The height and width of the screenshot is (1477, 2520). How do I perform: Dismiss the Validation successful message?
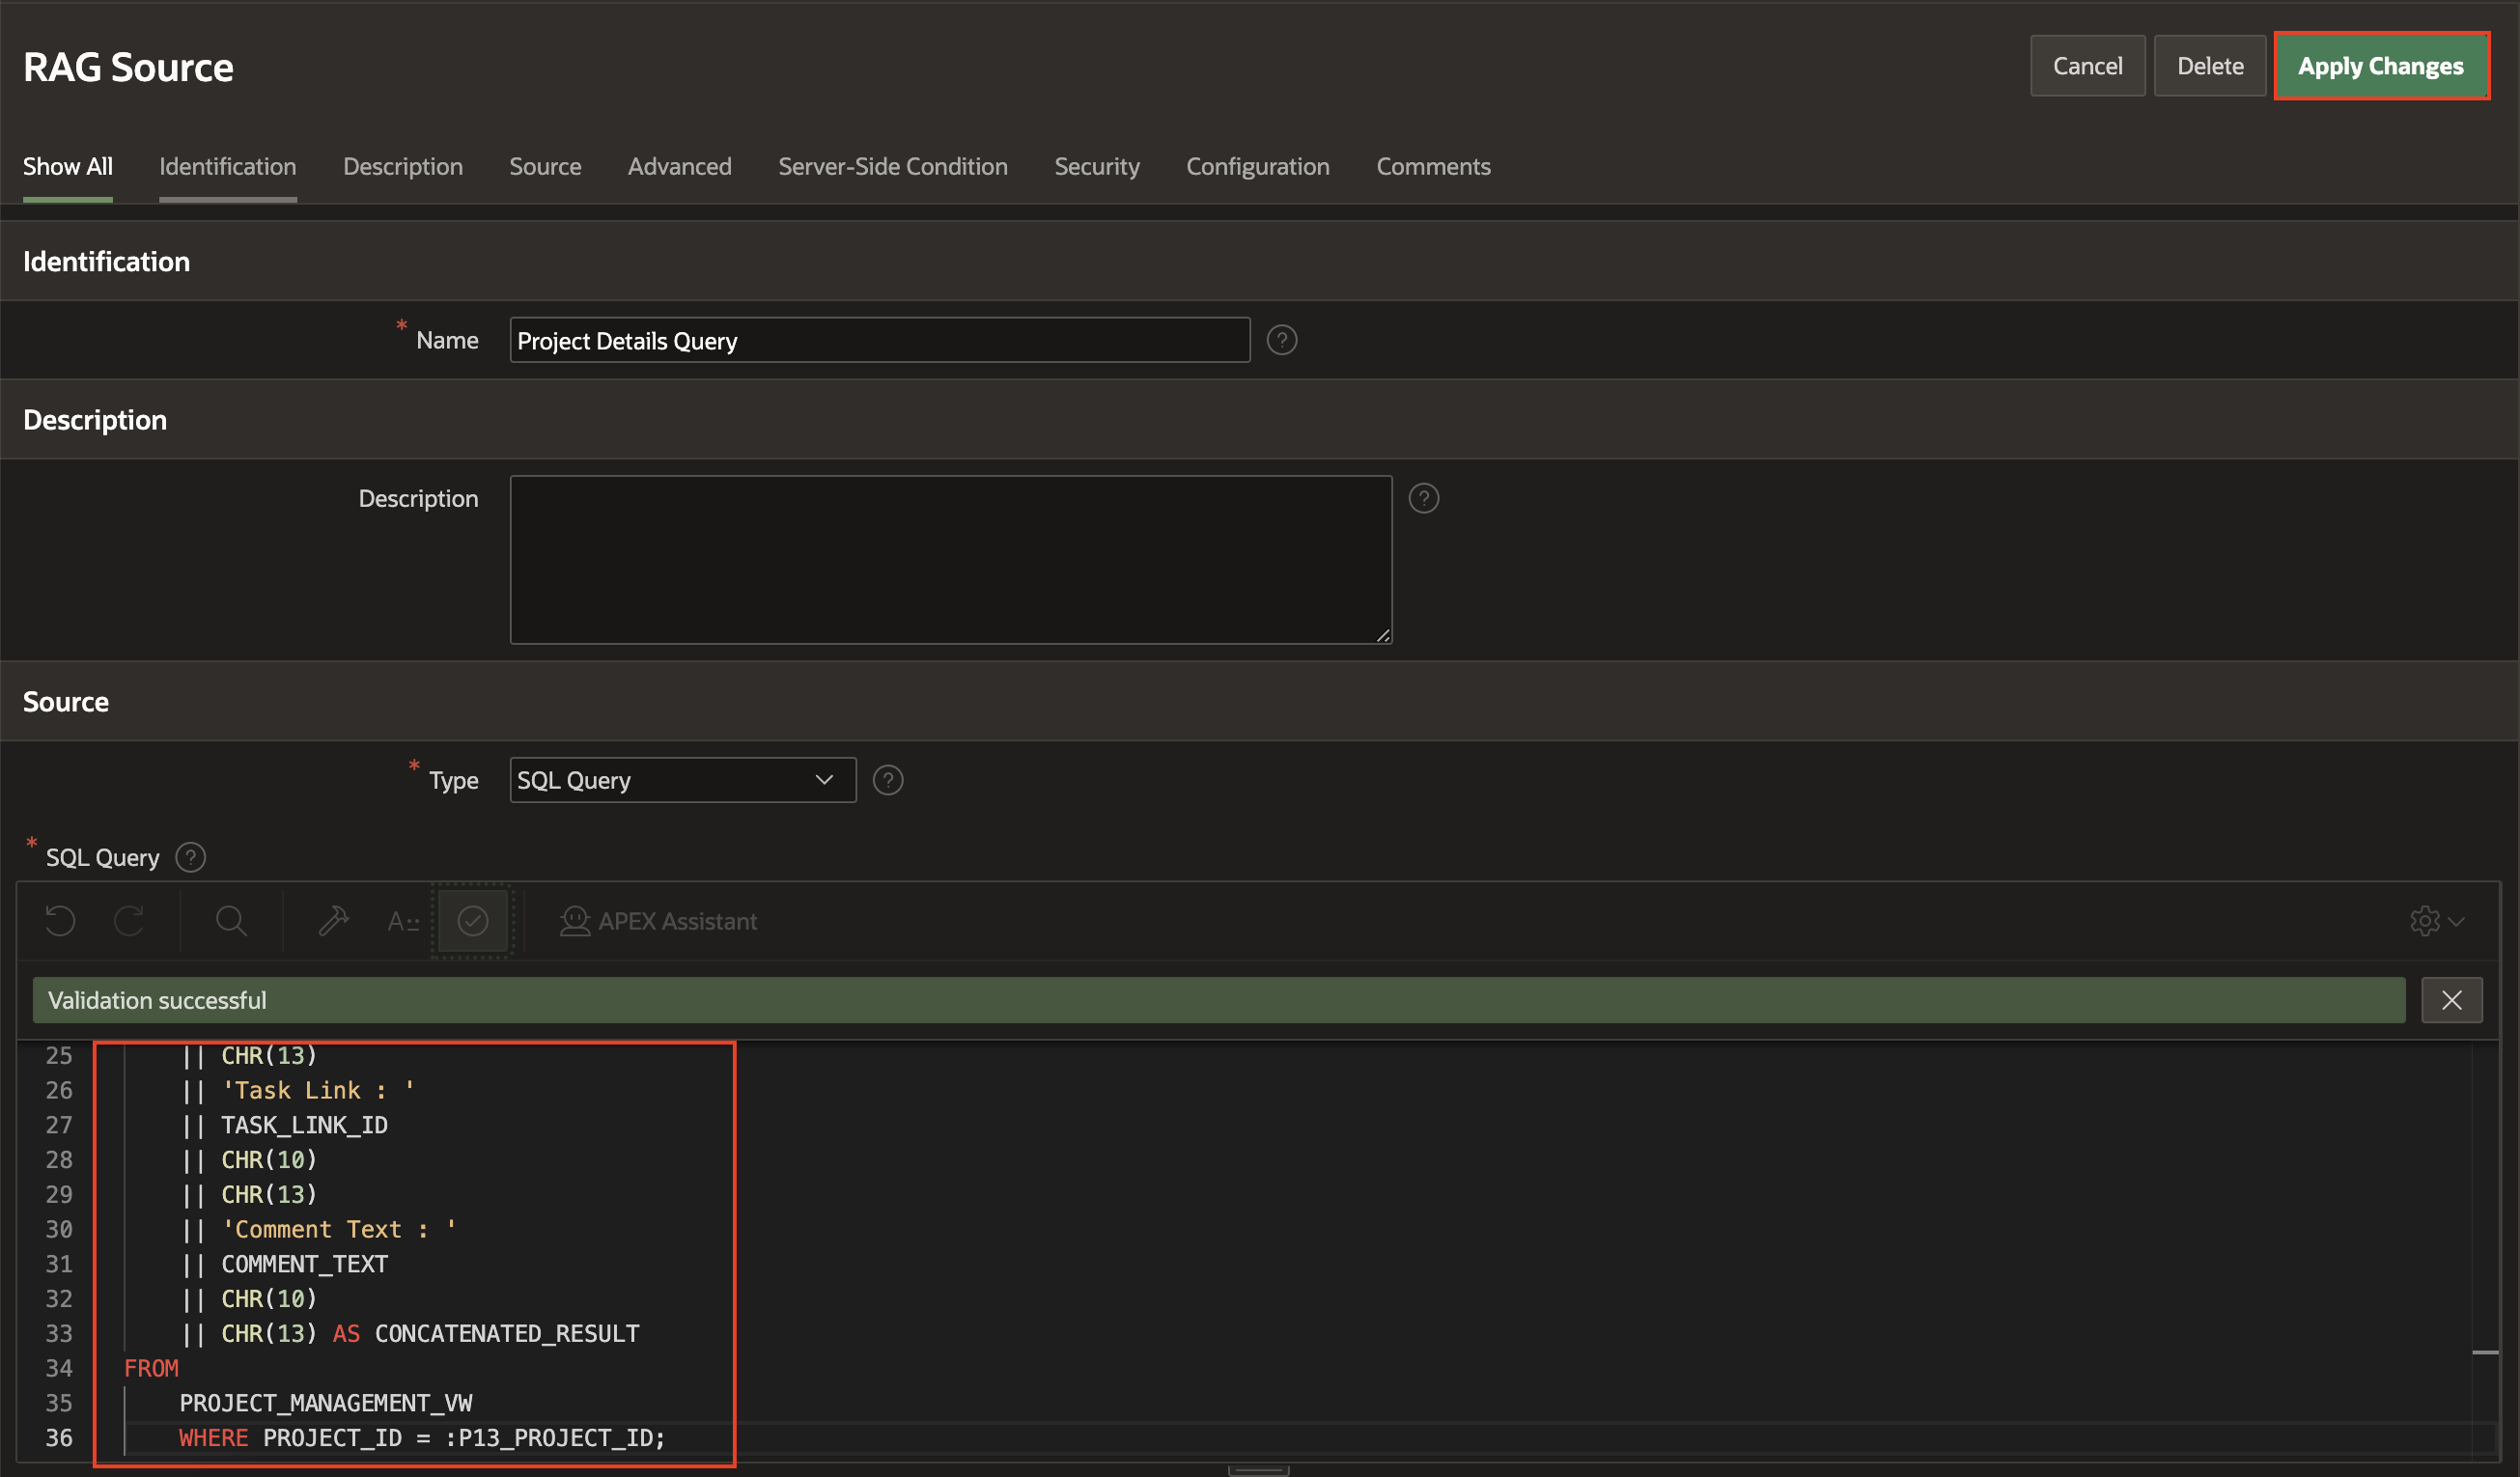point(2451,1000)
